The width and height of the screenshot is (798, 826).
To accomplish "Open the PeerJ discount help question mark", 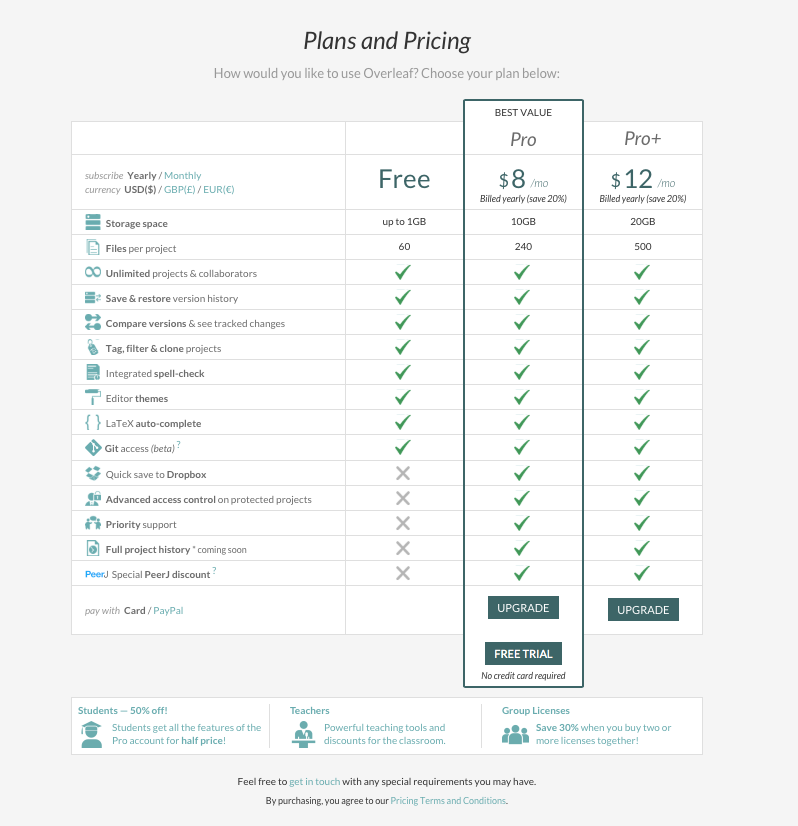I will click(x=214, y=570).
